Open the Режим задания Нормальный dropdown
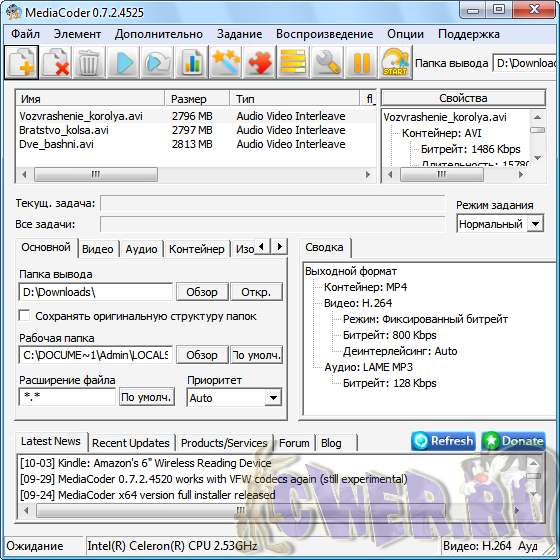This screenshot has width=560, height=560. [x=500, y=224]
